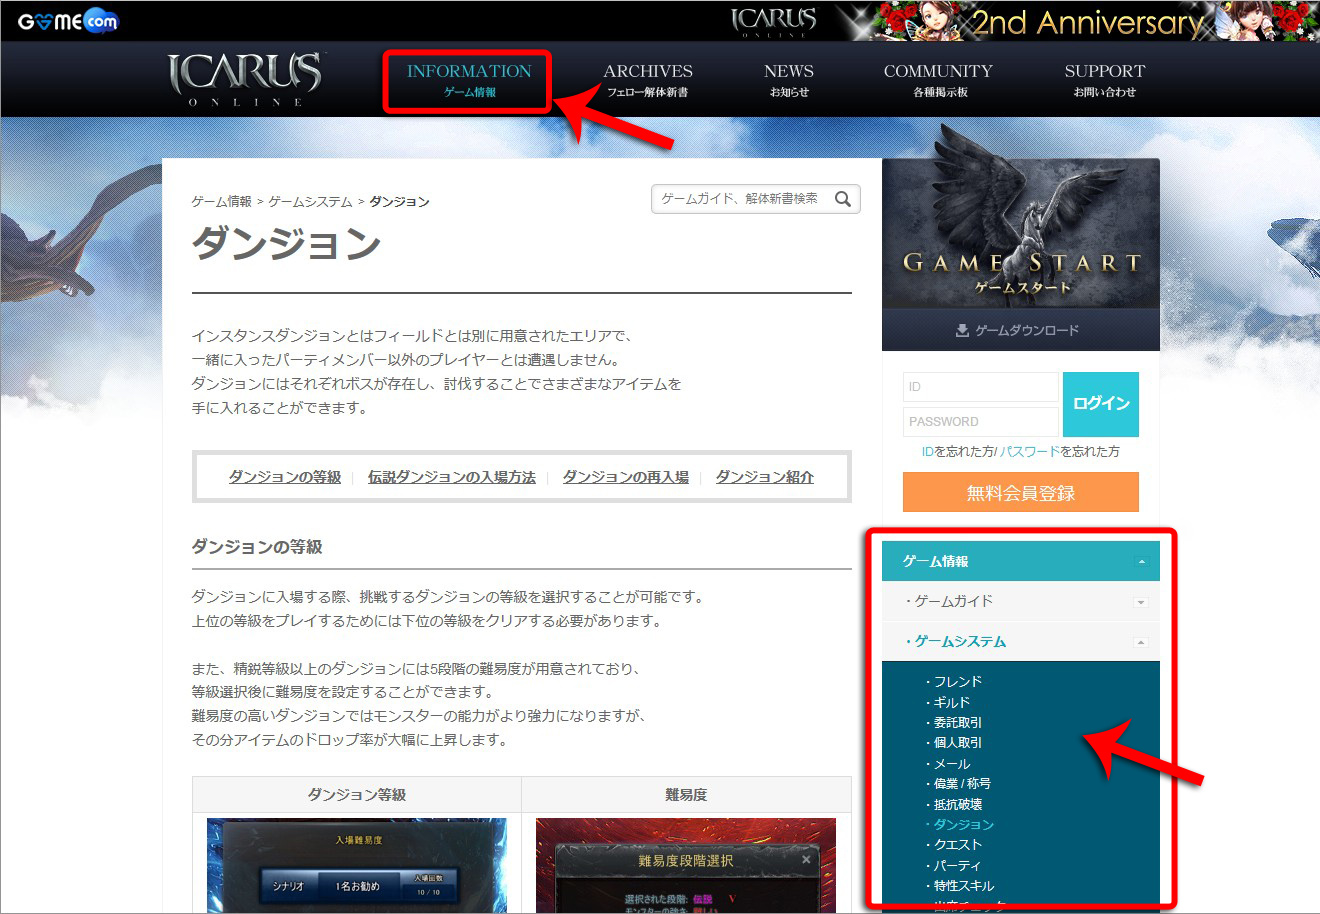Jump to ダンジョンの再入場 anchor link
The height and width of the screenshot is (914, 1320).
pos(626,477)
